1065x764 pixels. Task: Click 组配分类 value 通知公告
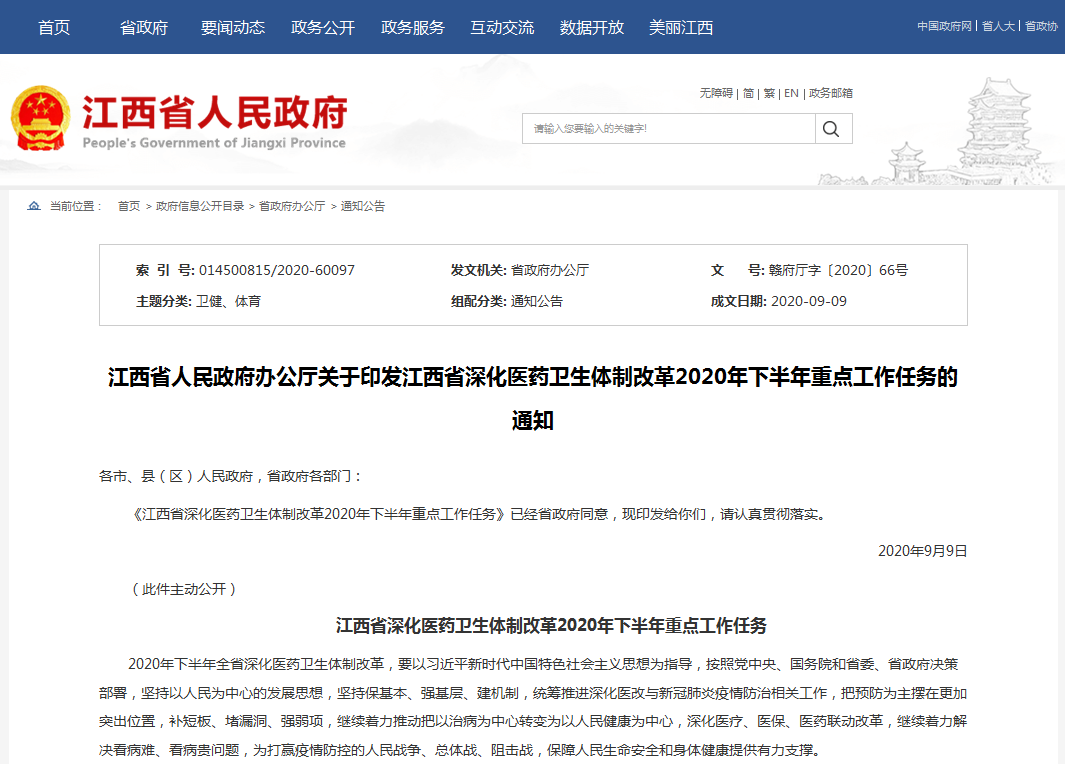coord(537,301)
